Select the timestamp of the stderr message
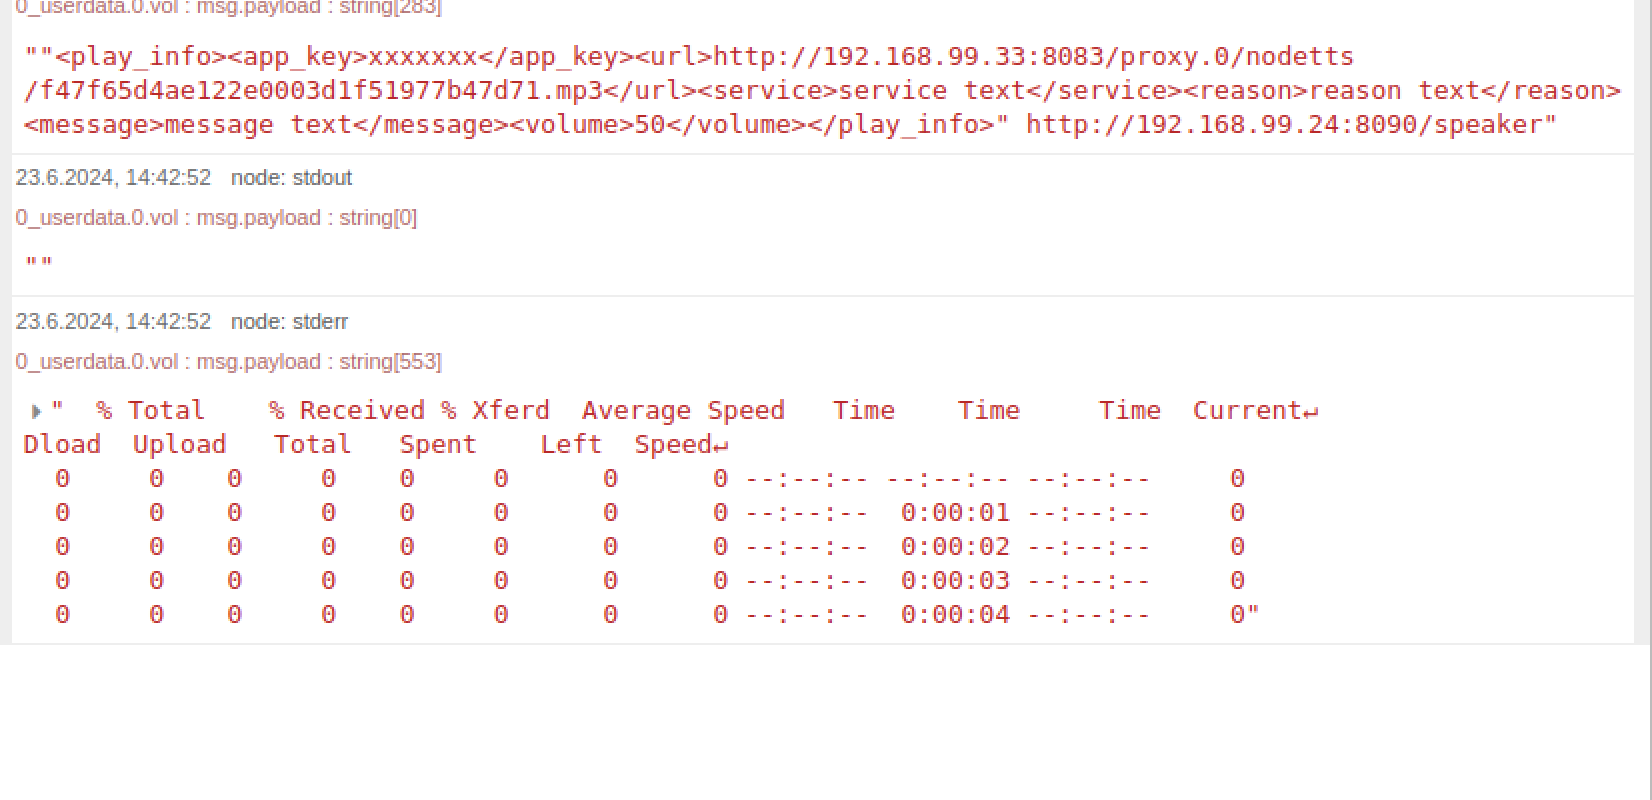 [113, 322]
